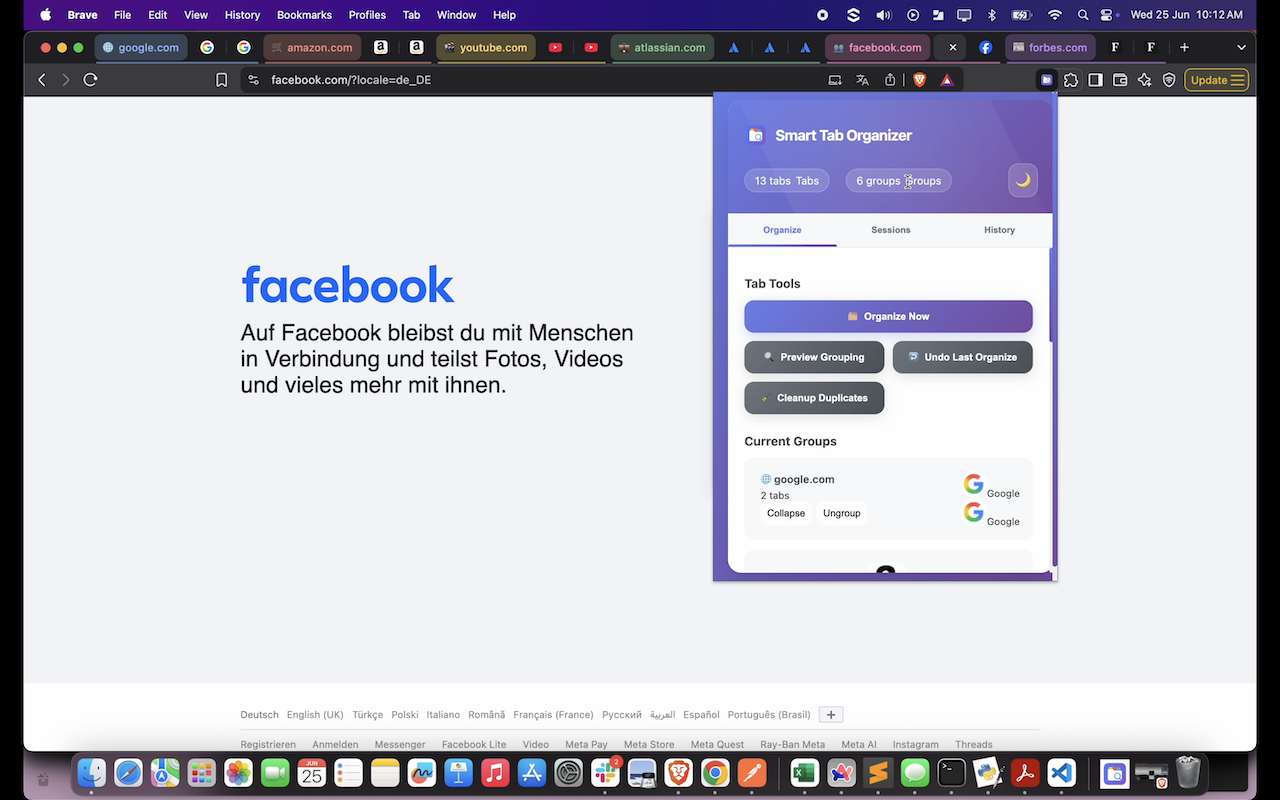Click Preview Grouping button
The height and width of the screenshot is (800, 1280).
point(814,357)
